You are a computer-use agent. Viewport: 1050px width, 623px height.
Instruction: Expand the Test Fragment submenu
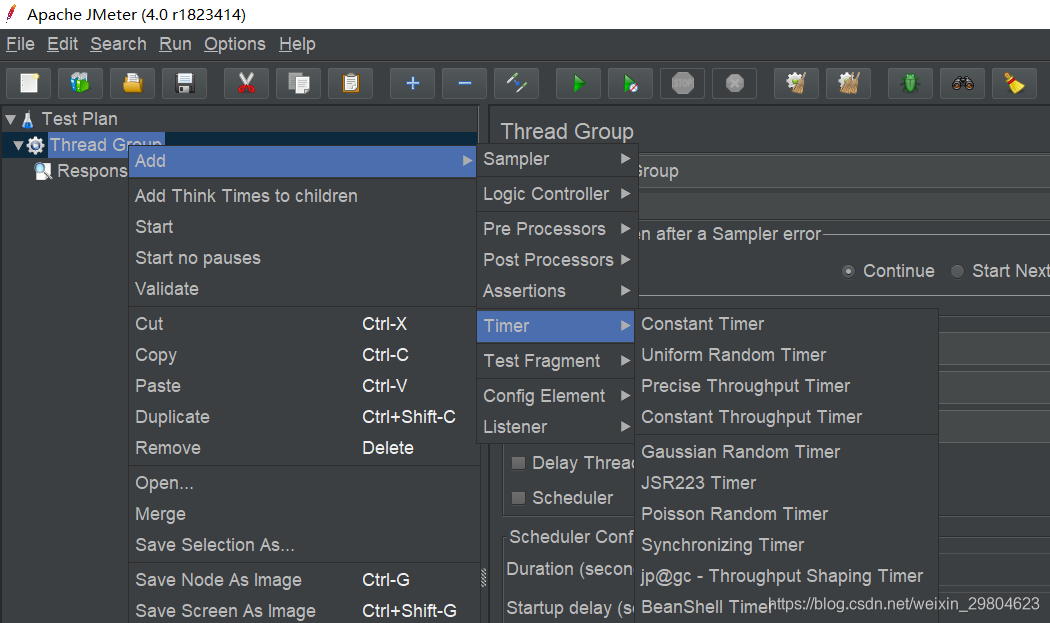(556, 361)
